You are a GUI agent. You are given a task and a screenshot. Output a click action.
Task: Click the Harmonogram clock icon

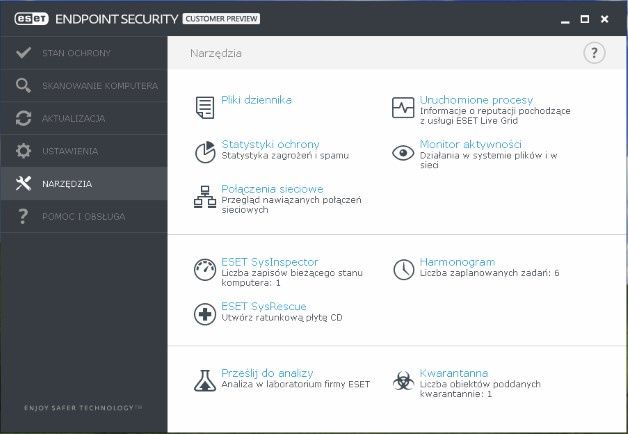pos(403,269)
